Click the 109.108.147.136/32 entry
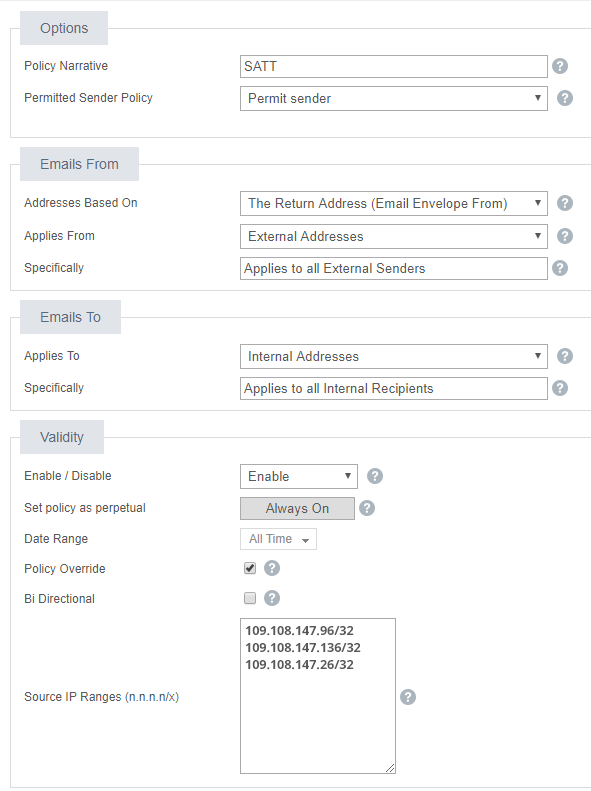Viewport: 591px width, 791px height. tap(303, 647)
